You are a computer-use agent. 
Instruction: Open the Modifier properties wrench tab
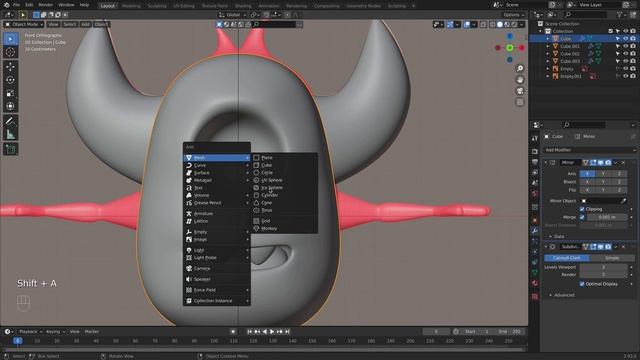535,231
